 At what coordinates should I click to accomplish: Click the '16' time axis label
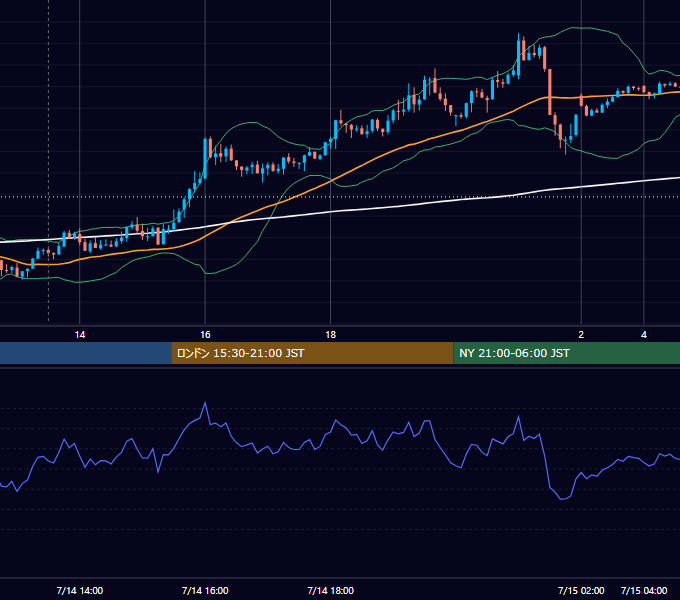pos(205,335)
